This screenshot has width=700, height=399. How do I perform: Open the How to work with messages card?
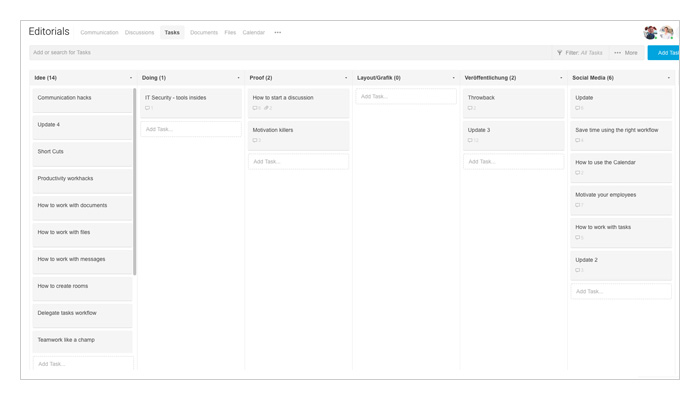point(82,262)
